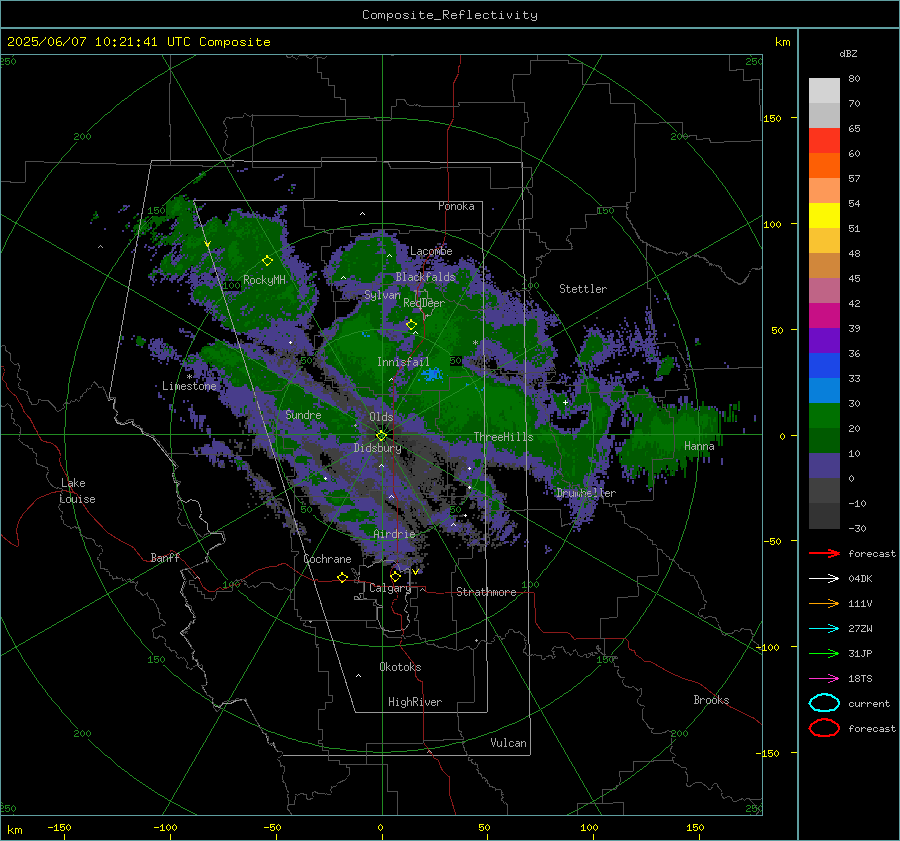Pick the red 60-65 dBZ color band
900x841 pixels.
[x=824, y=141]
